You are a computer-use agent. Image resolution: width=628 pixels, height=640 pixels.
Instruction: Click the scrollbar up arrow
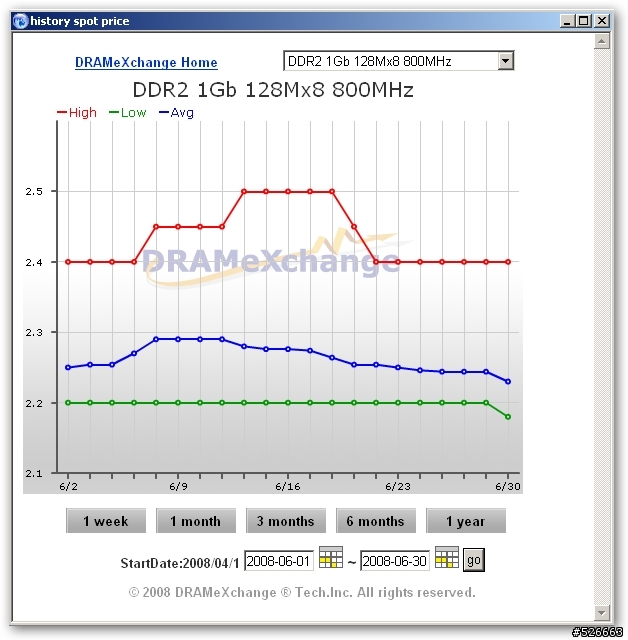pos(601,41)
